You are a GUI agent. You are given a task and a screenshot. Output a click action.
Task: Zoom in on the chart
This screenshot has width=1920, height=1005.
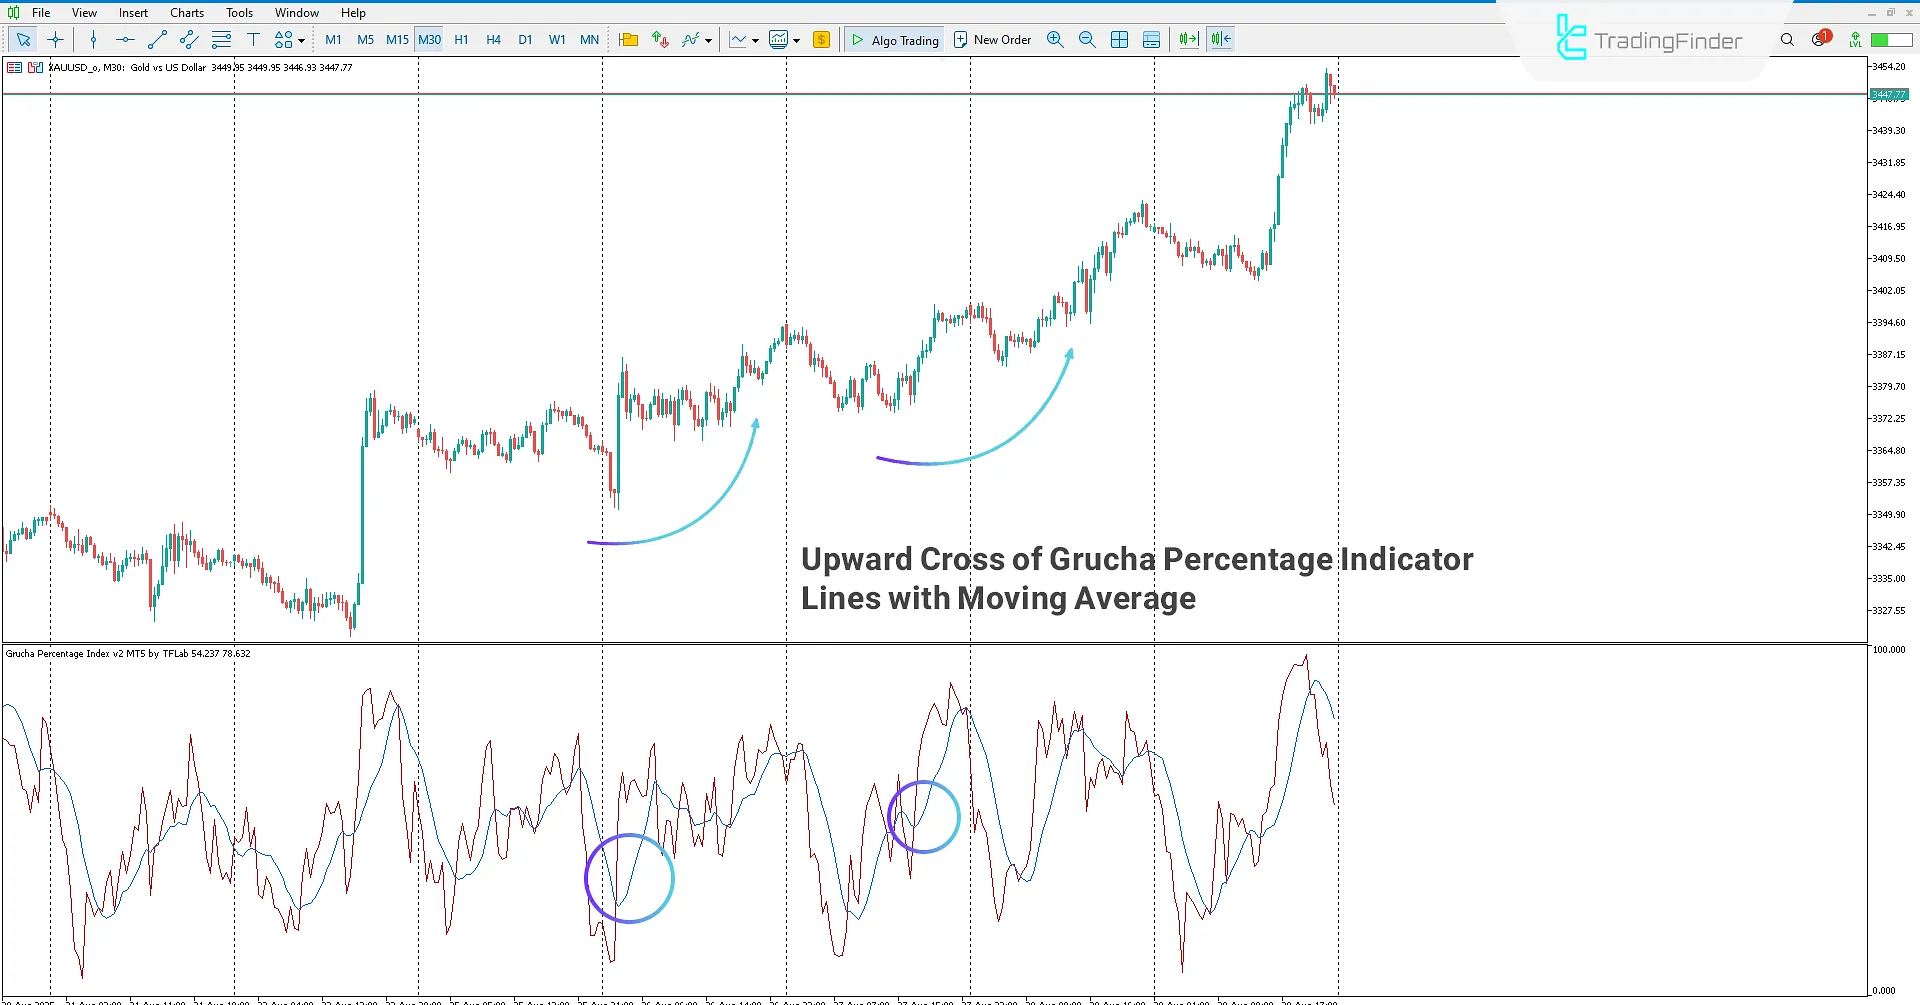(1055, 39)
